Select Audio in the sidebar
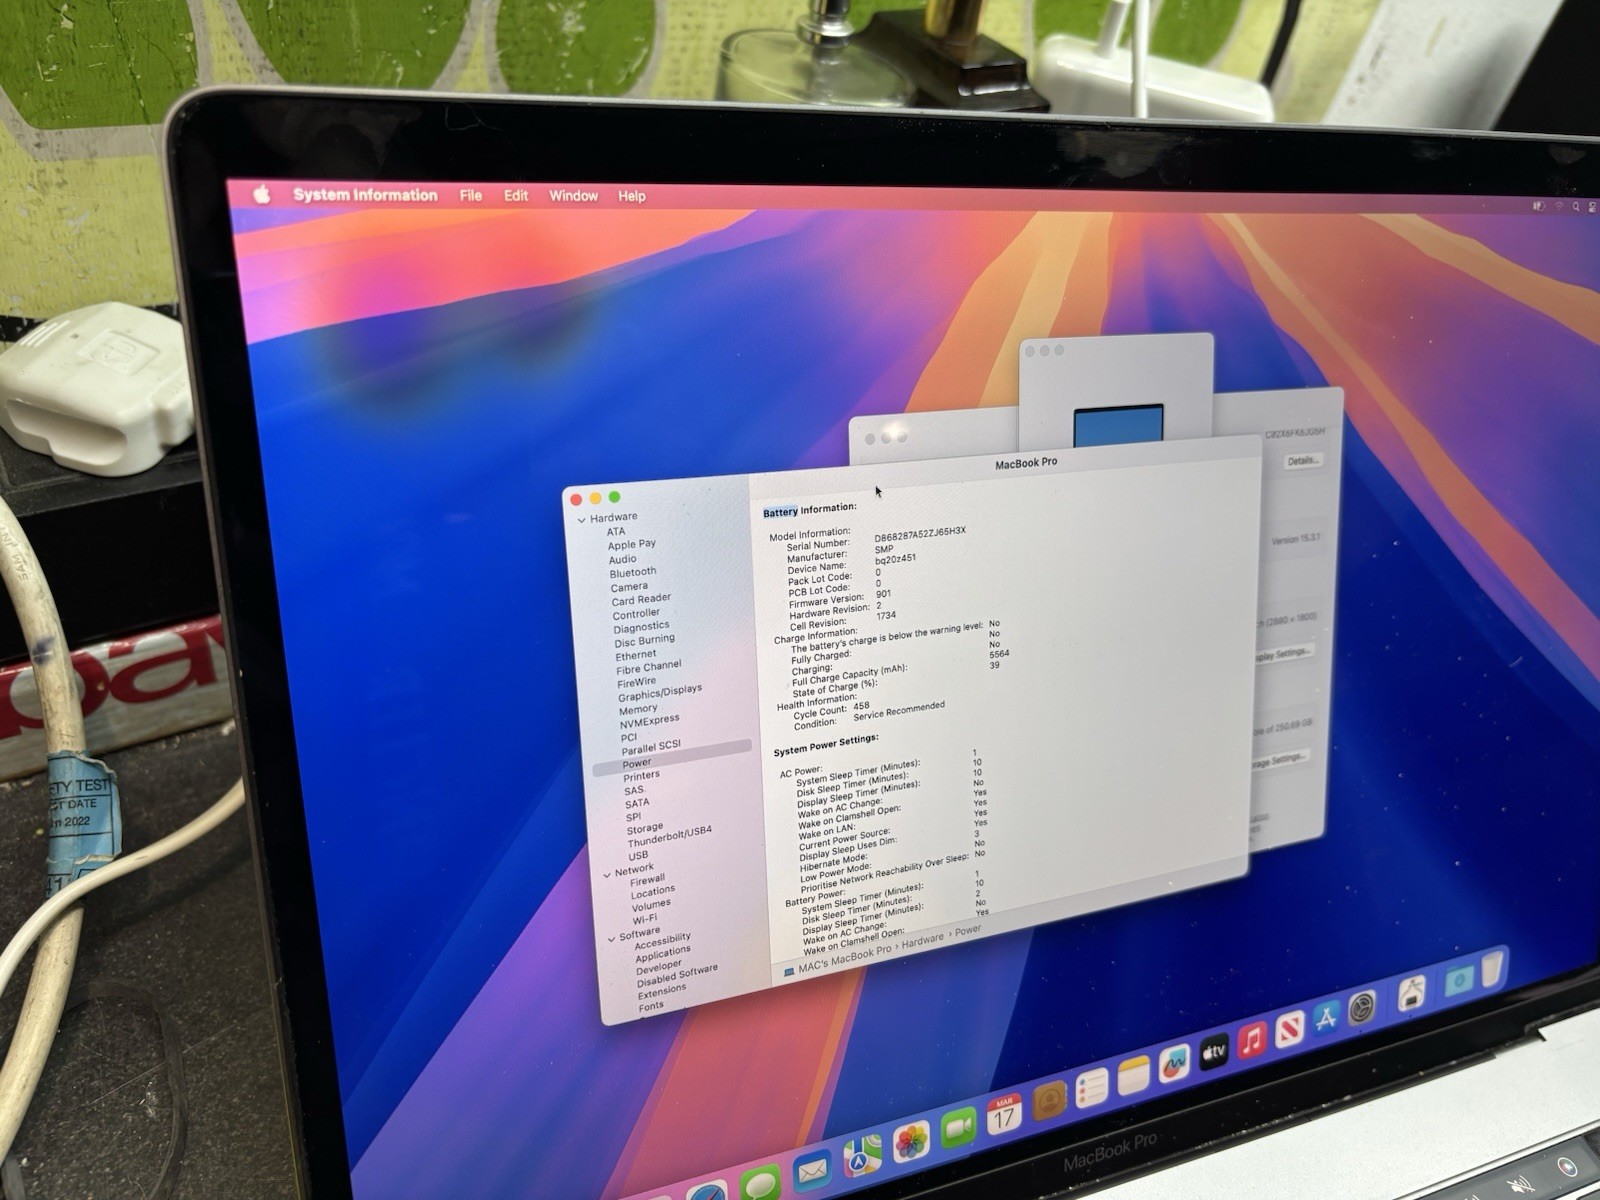Screen dimensions: 1600x1200 tap(623, 559)
